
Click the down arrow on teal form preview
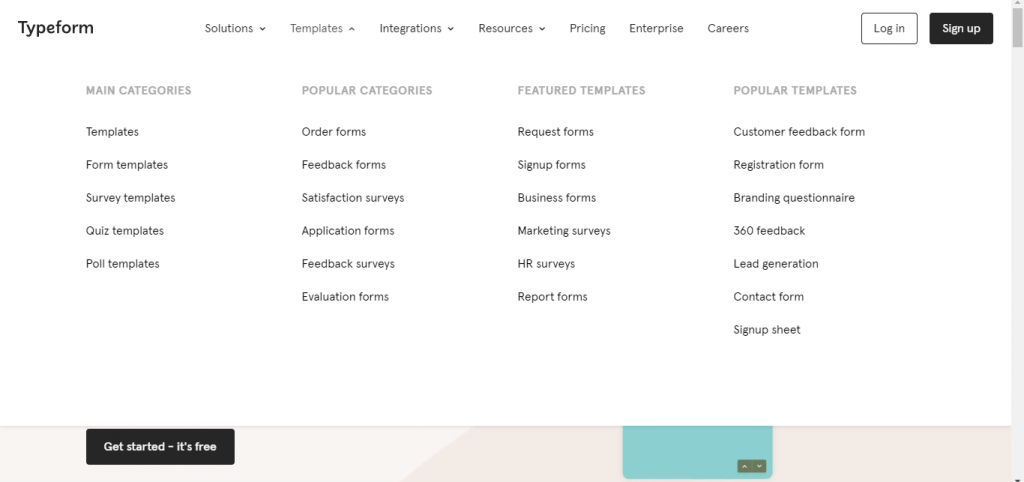coord(759,466)
